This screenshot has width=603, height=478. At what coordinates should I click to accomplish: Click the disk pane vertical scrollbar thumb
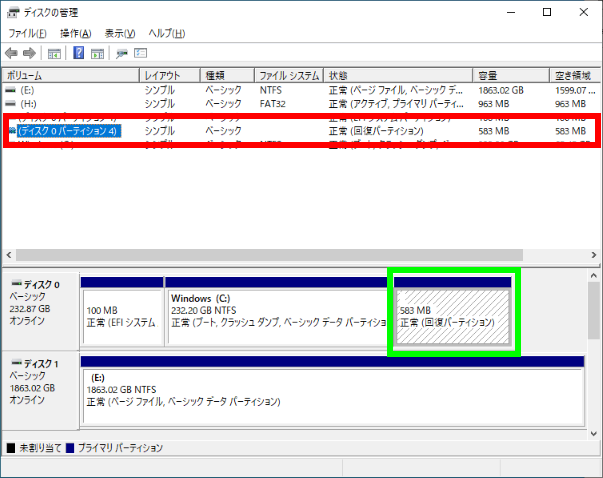click(x=593, y=310)
